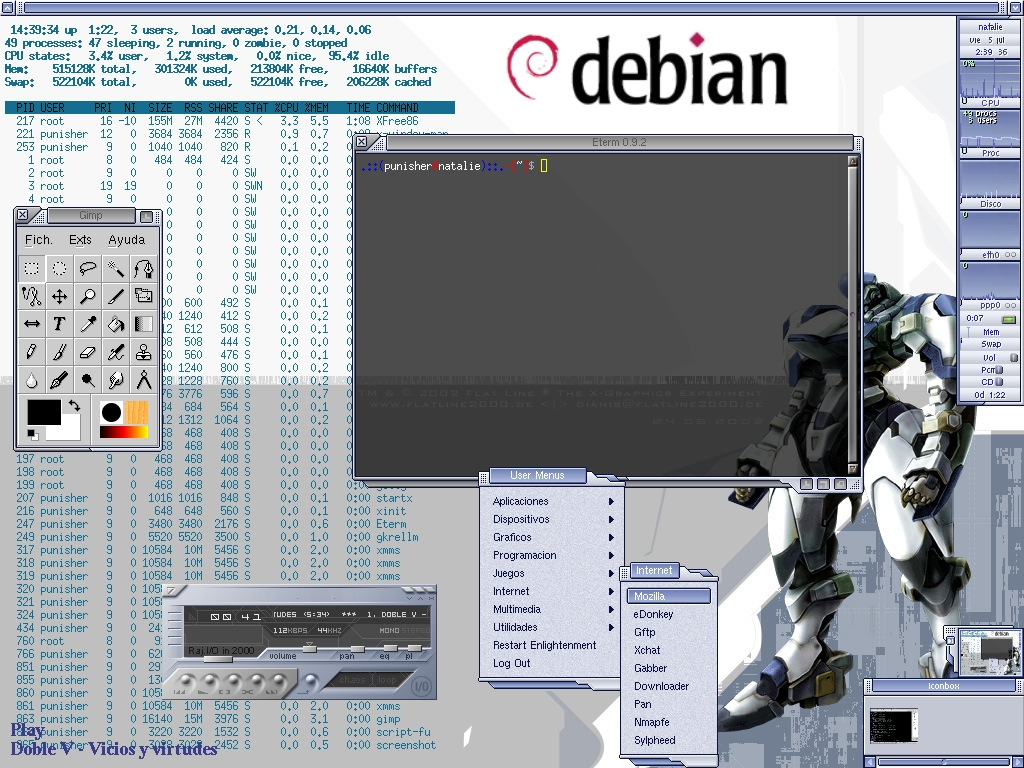Screen dimensions: 1024x768
Task: Expand the Dispositivos submenu
Action: coord(553,519)
